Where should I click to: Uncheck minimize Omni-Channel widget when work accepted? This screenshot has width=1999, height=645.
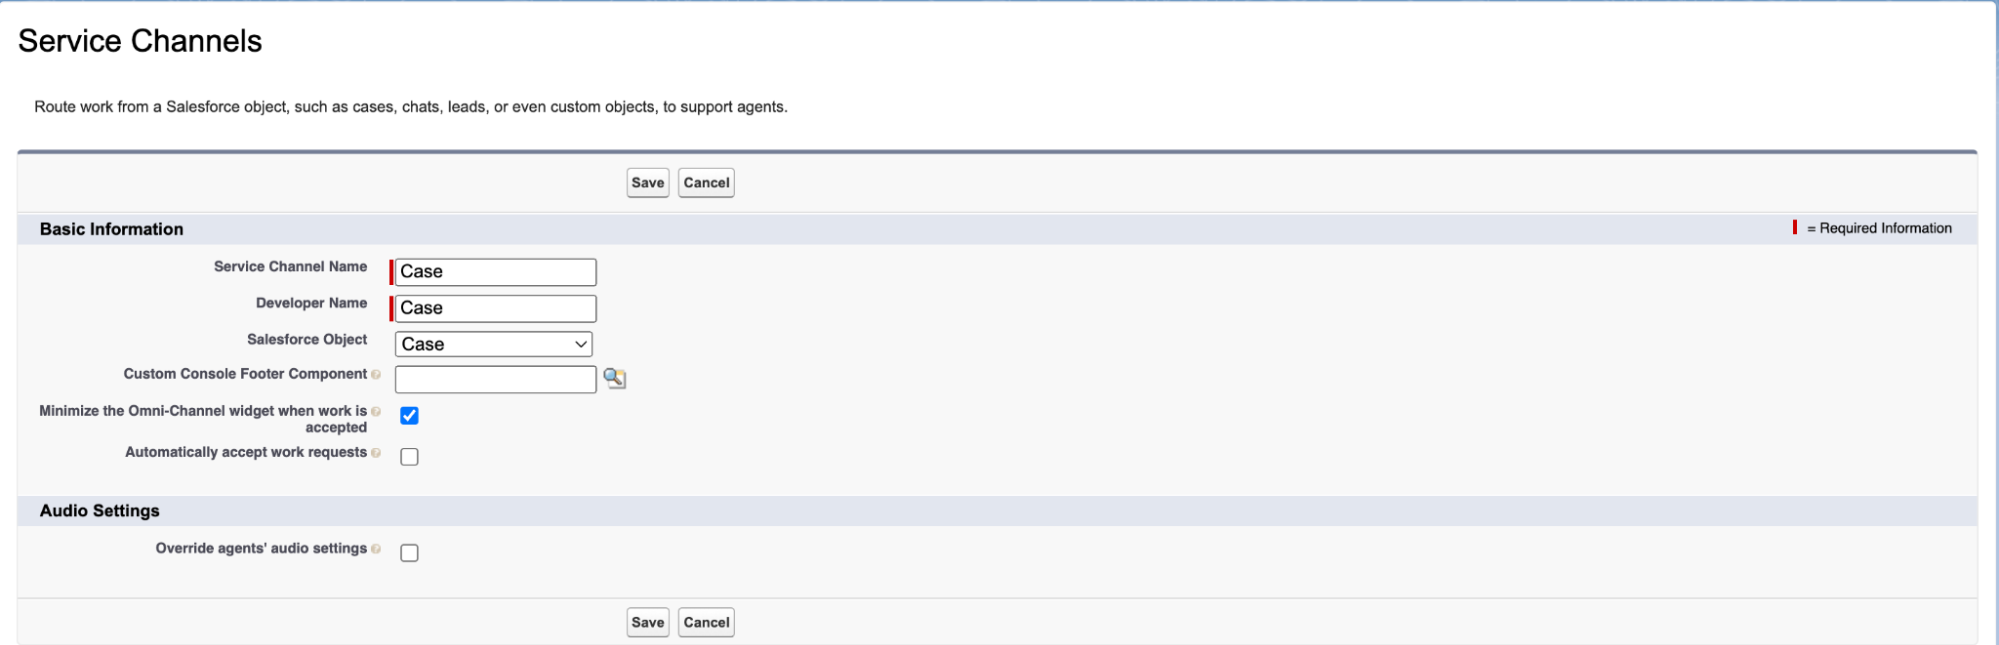(409, 416)
